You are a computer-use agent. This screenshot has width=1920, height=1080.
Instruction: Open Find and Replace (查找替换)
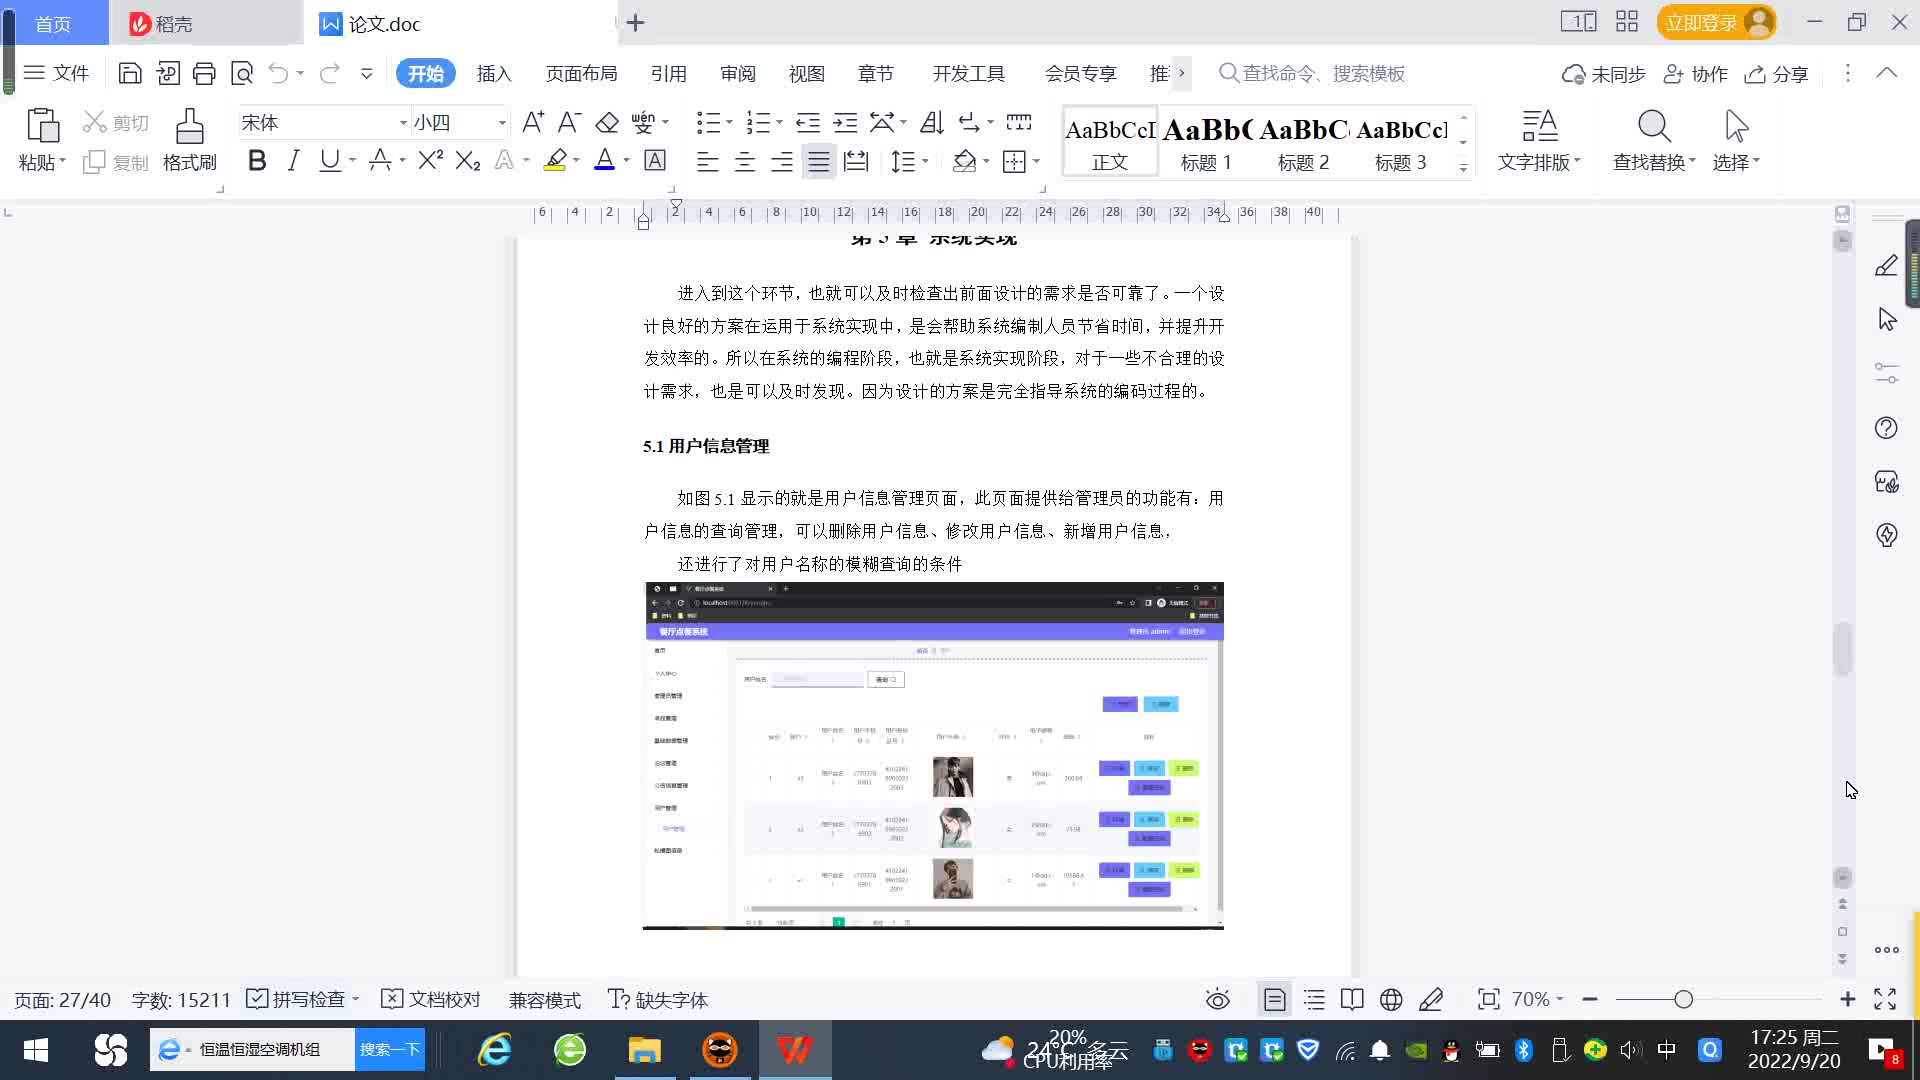[1653, 139]
